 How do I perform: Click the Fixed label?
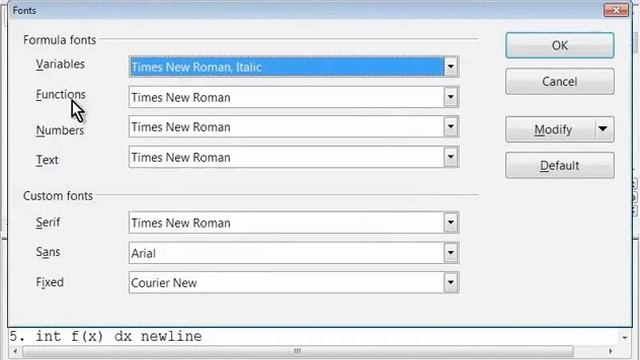coord(50,282)
